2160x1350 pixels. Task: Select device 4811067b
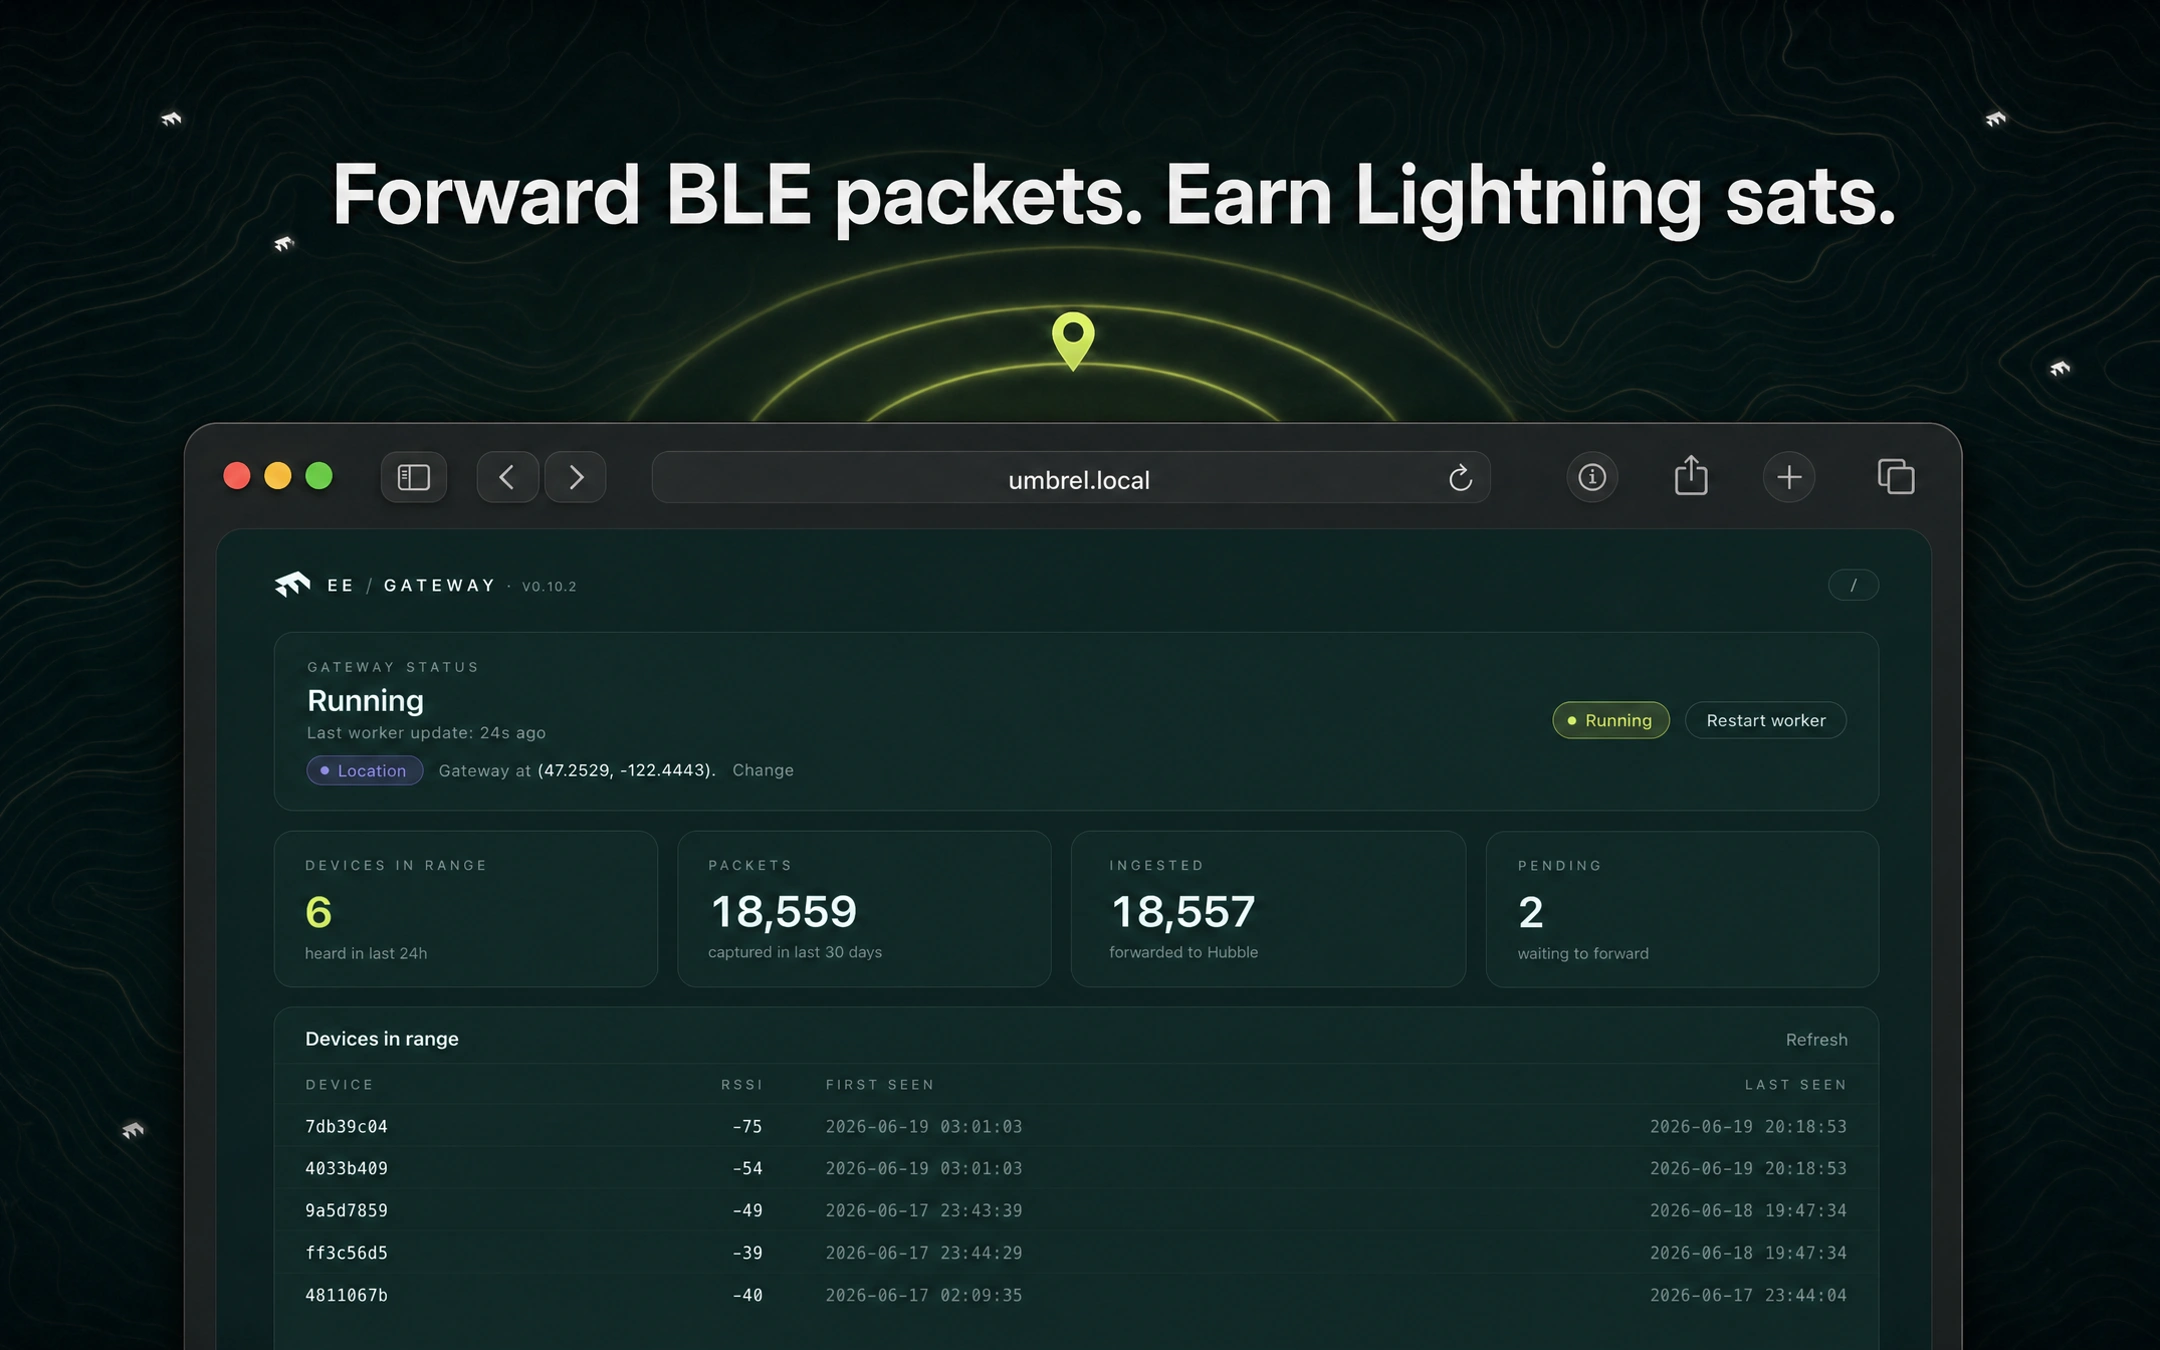pyautogui.click(x=346, y=1294)
